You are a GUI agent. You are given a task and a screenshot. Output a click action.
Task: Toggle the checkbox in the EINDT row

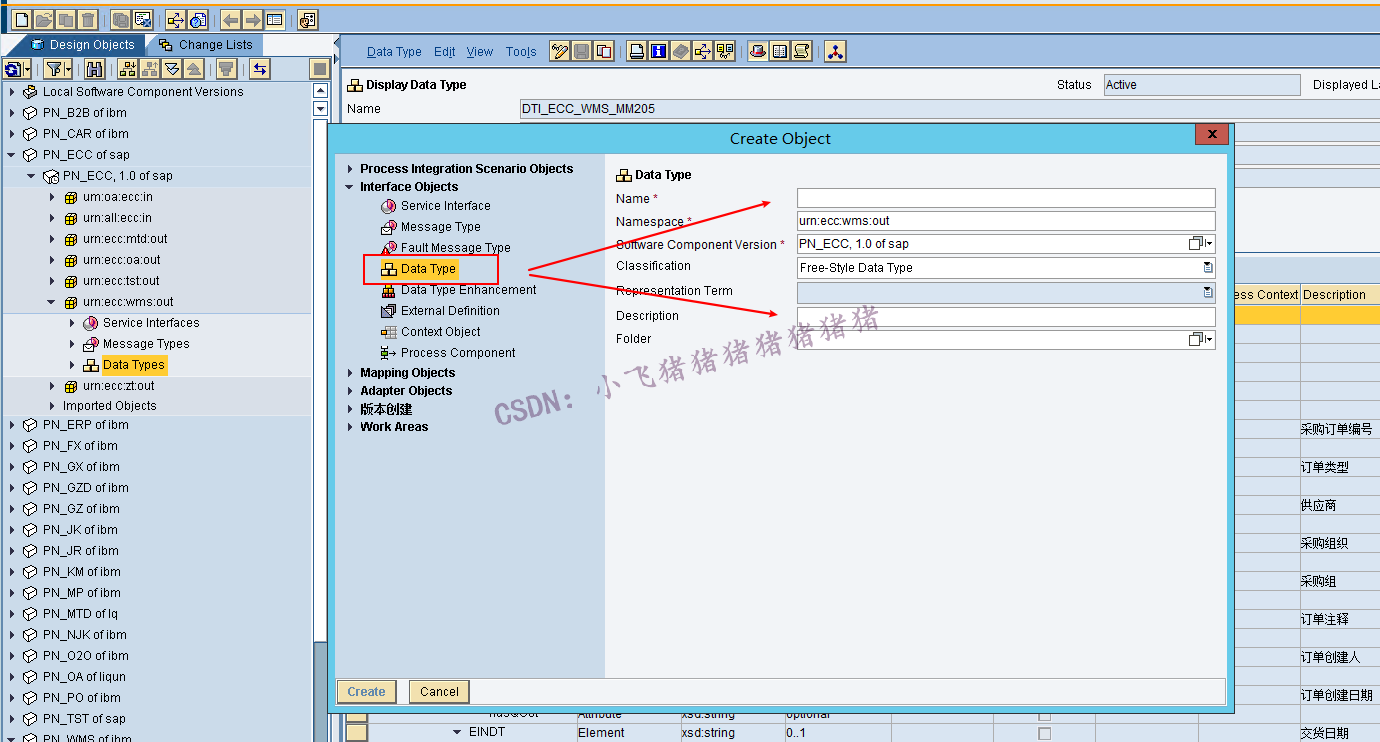point(1045,734)
